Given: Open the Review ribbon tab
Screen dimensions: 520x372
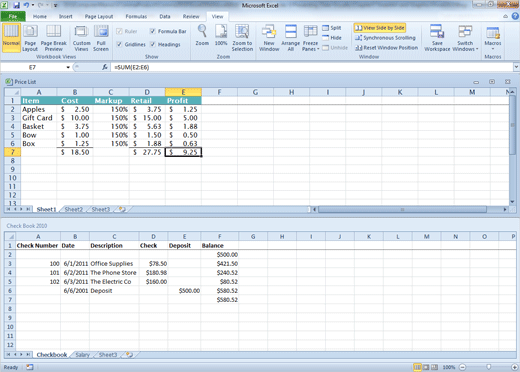Looking at the screenshot, I should (191, 16).
